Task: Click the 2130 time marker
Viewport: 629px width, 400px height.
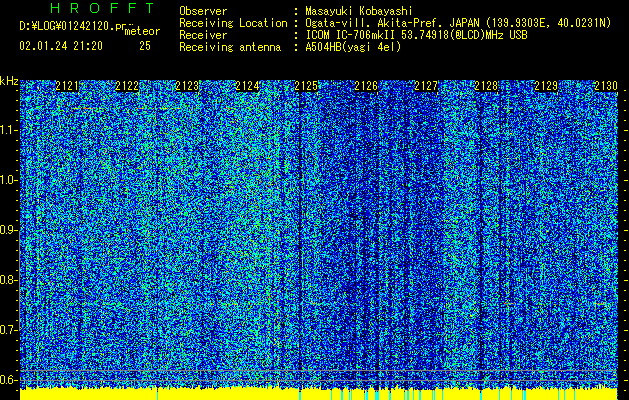Action: point(606,86)
